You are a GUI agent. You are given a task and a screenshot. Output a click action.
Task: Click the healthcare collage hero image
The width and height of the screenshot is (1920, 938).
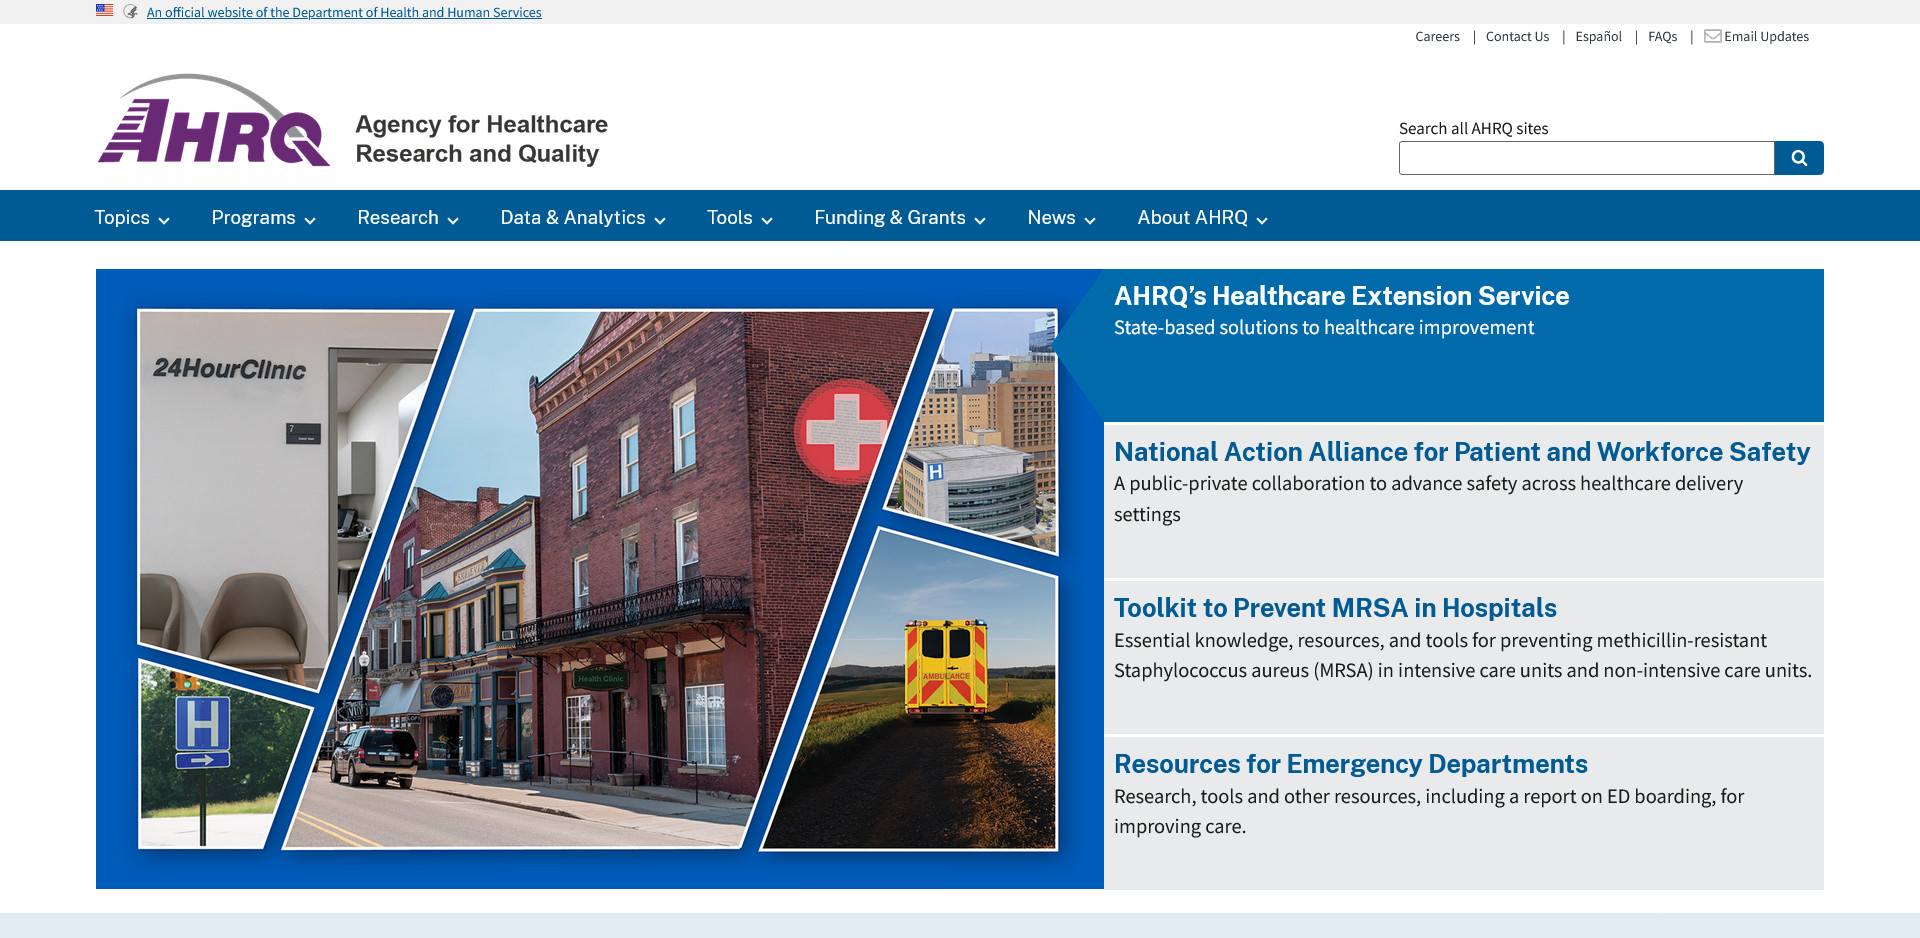(x=598, y=578)
